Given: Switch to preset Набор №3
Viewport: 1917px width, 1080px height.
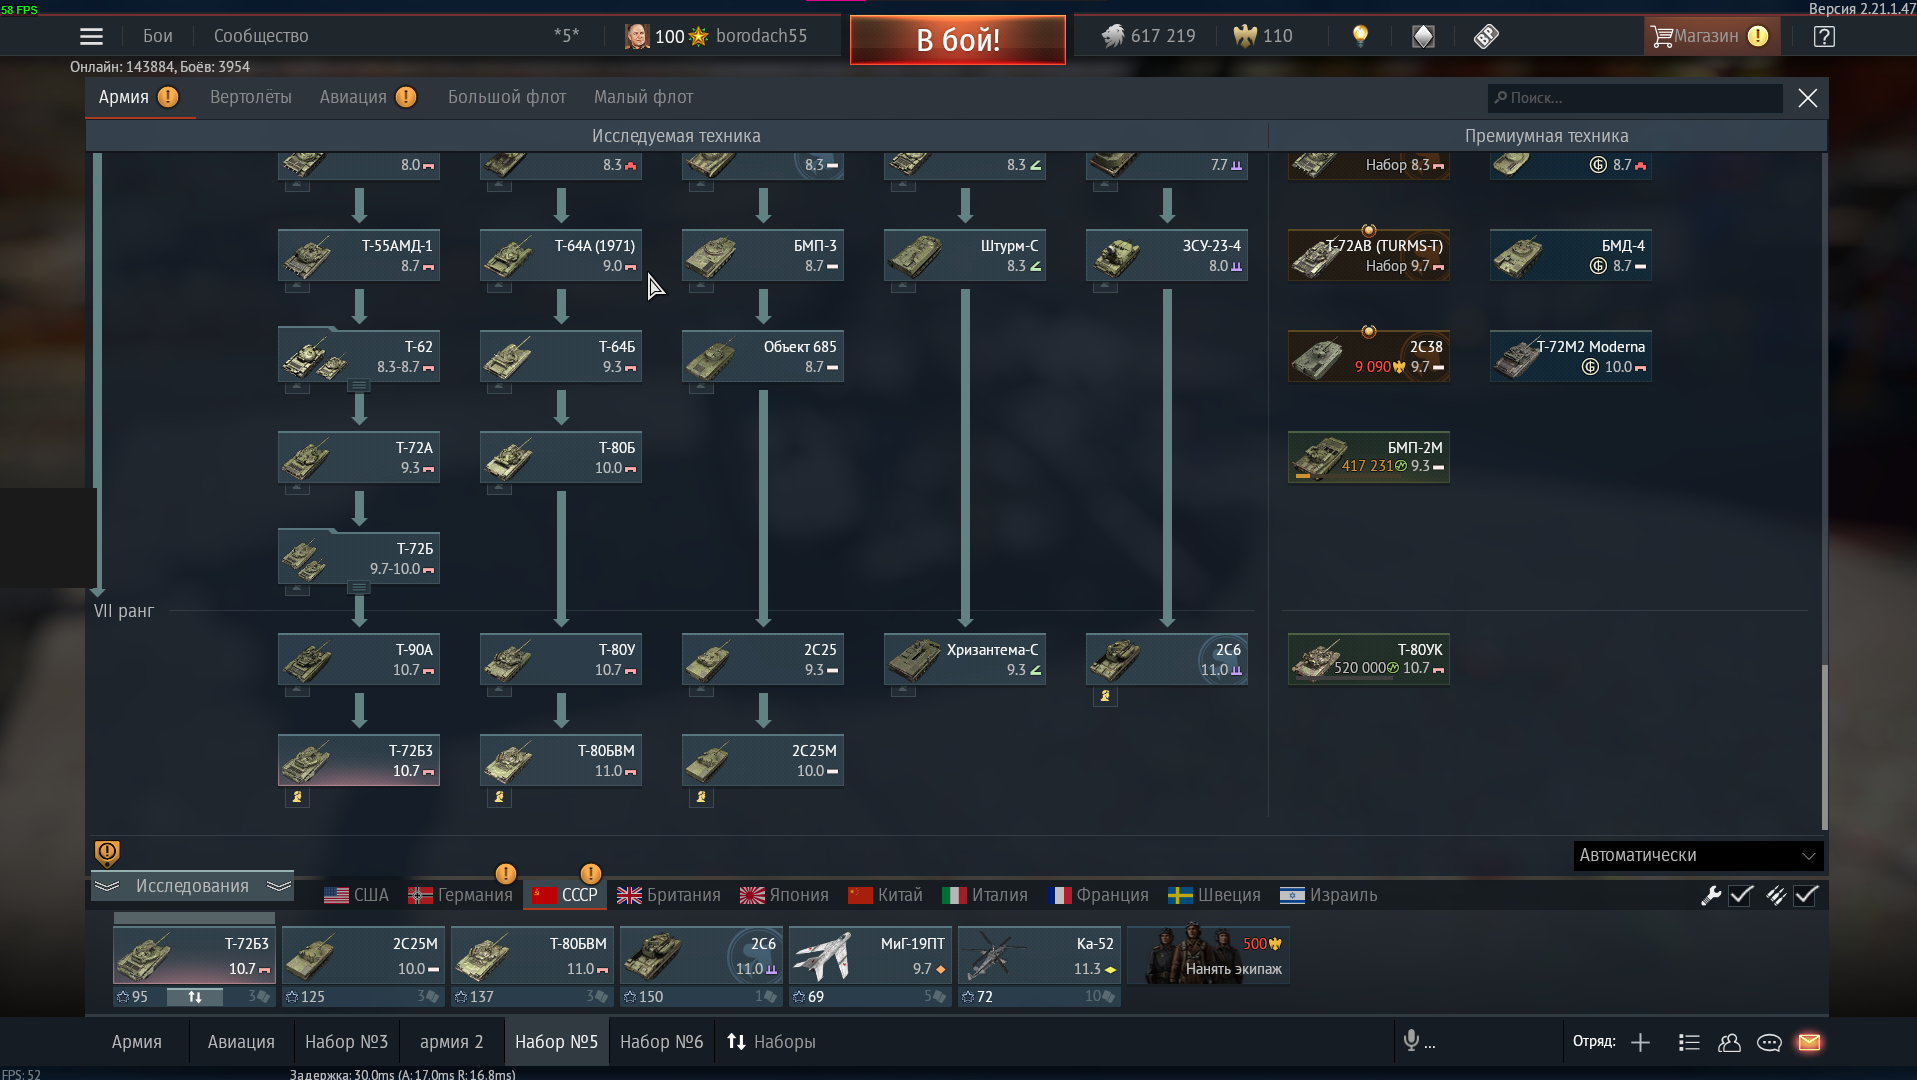Looking at the screenshot, I should tap(346, 1042).
